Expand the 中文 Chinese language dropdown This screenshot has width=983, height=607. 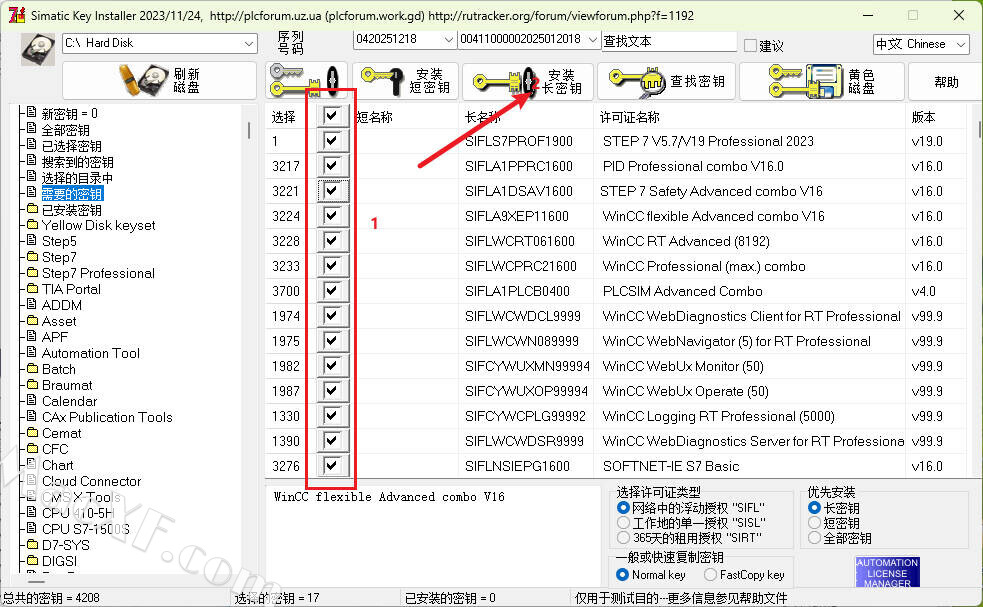[960, 44]
